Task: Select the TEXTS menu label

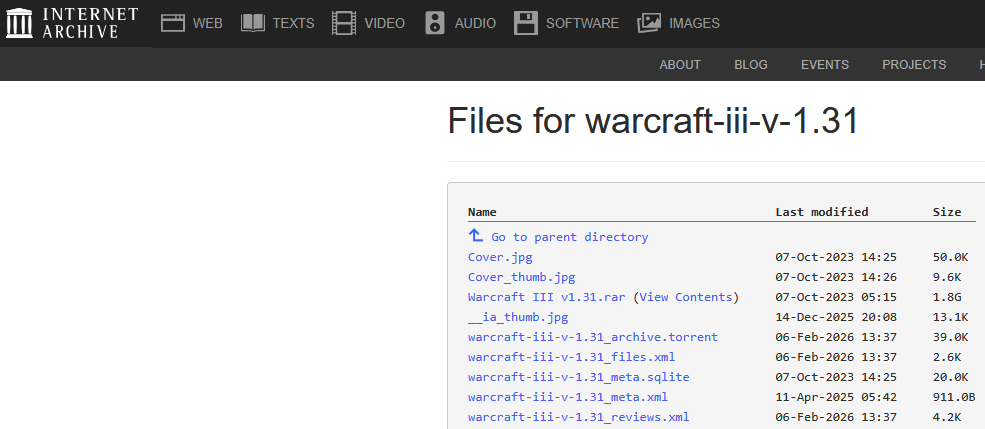Action: [x=293, y=23]
